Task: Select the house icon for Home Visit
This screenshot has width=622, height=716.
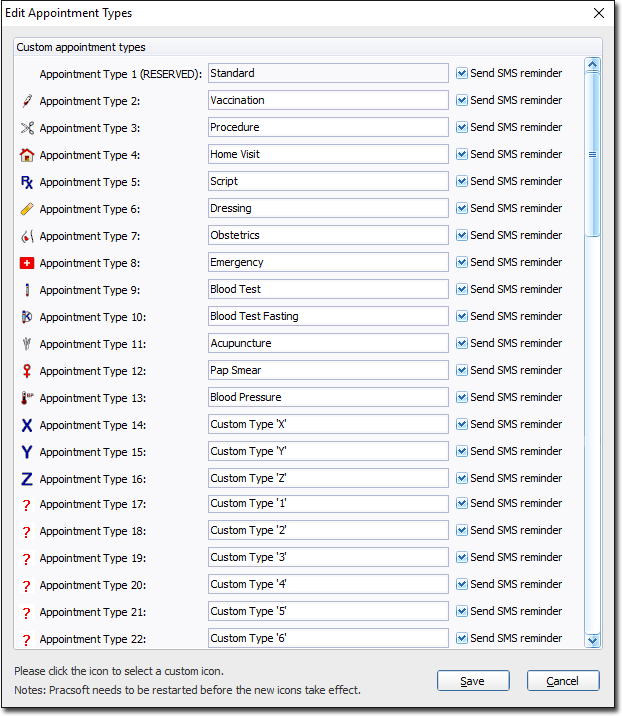Action: (27, 155)
